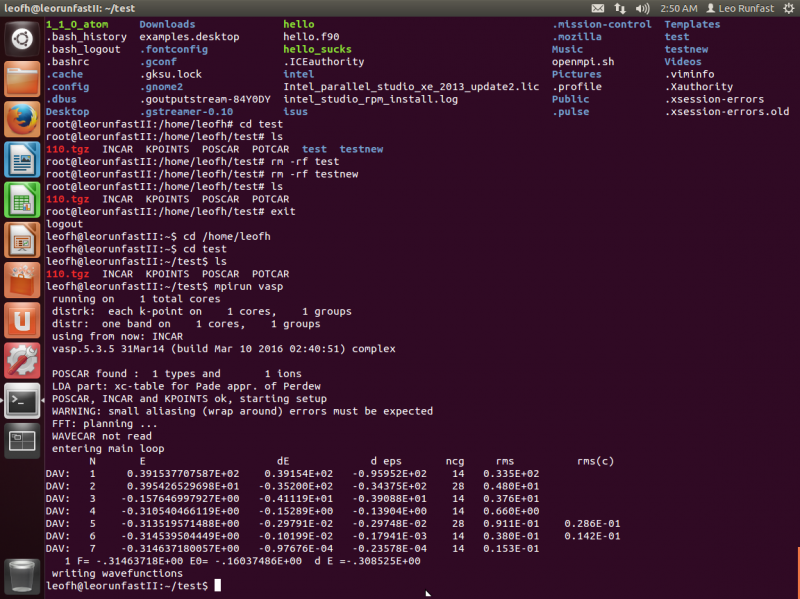Open the mail messaging indicator
This screenshot has width=800, height=599.
click(597, 8)
